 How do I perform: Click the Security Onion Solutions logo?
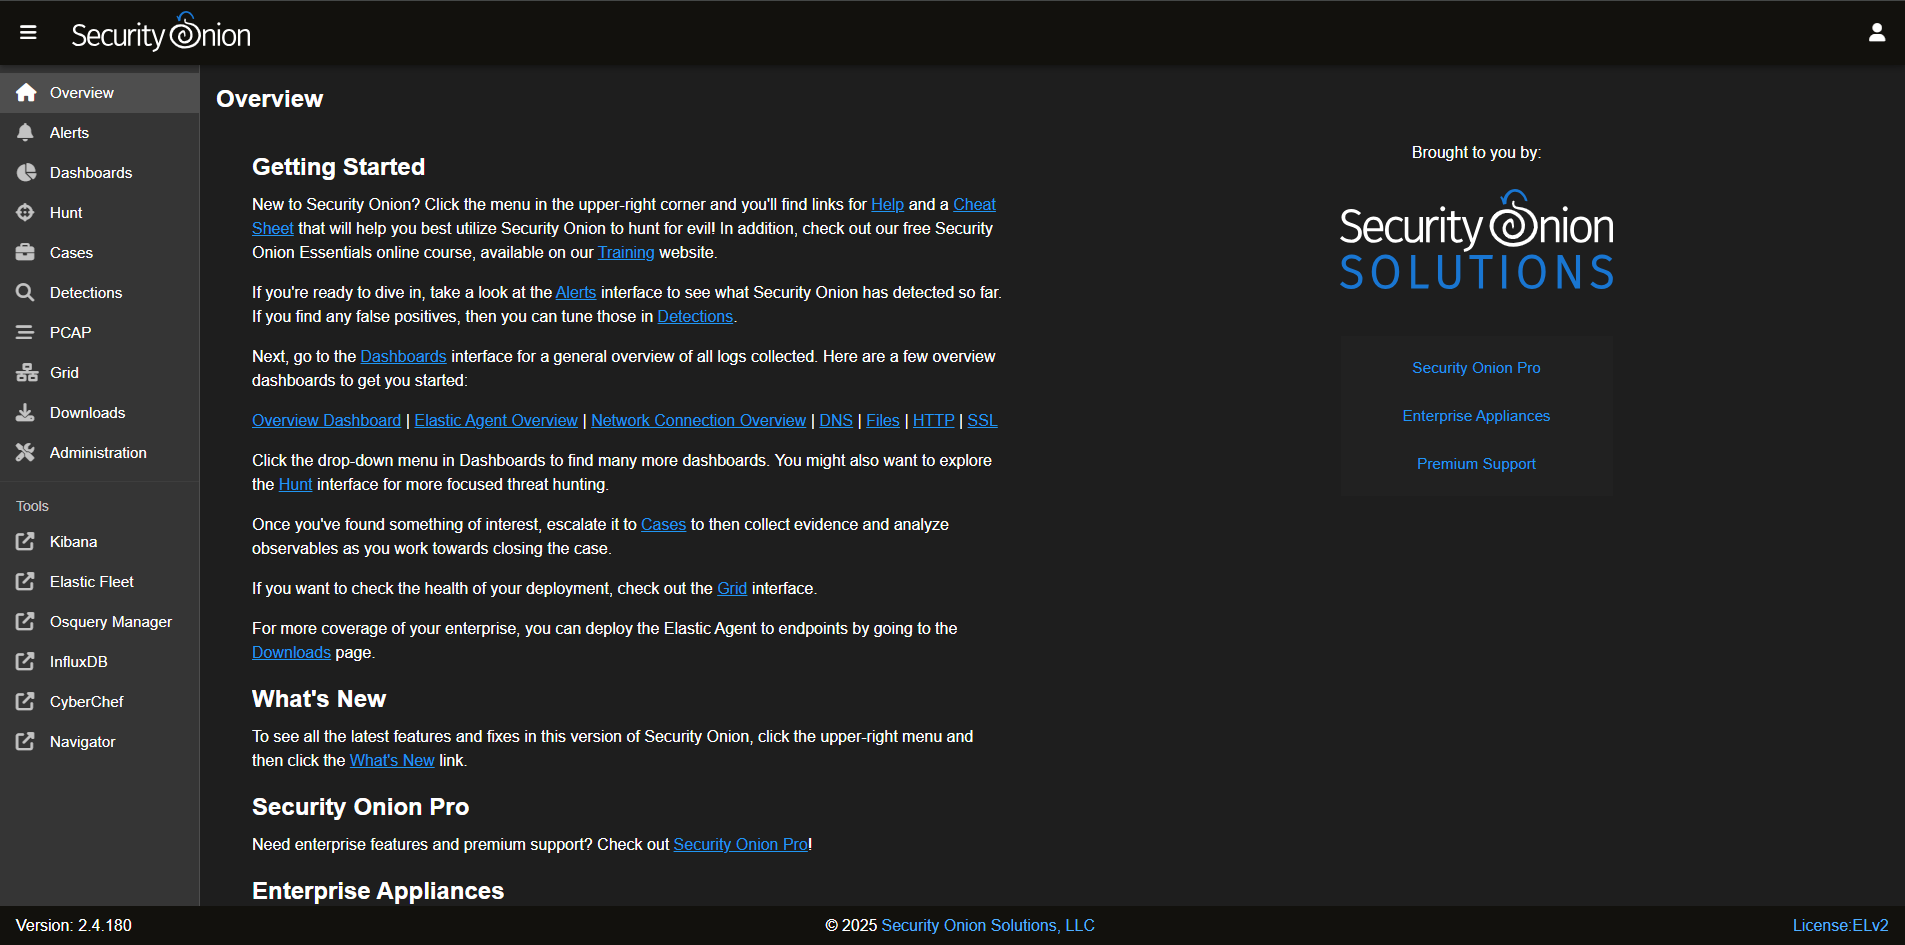pos(1476,242)
